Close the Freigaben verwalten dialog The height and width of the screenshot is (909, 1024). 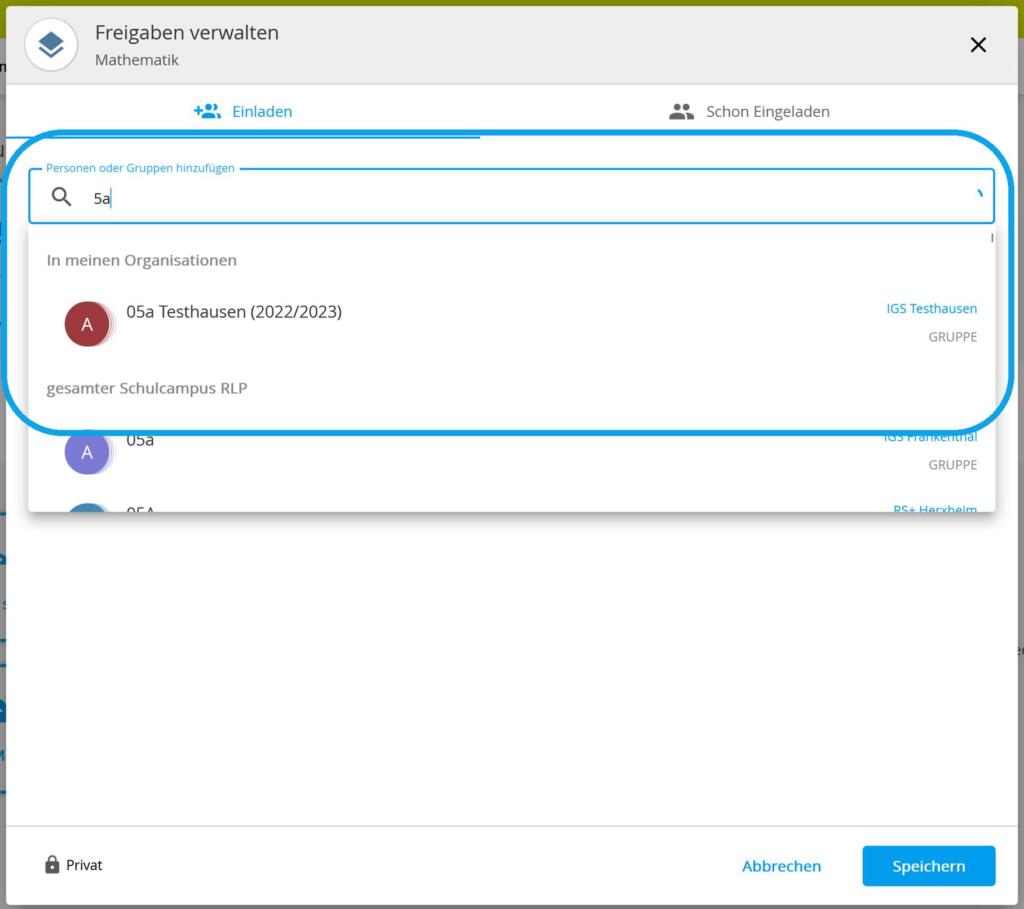978,45
